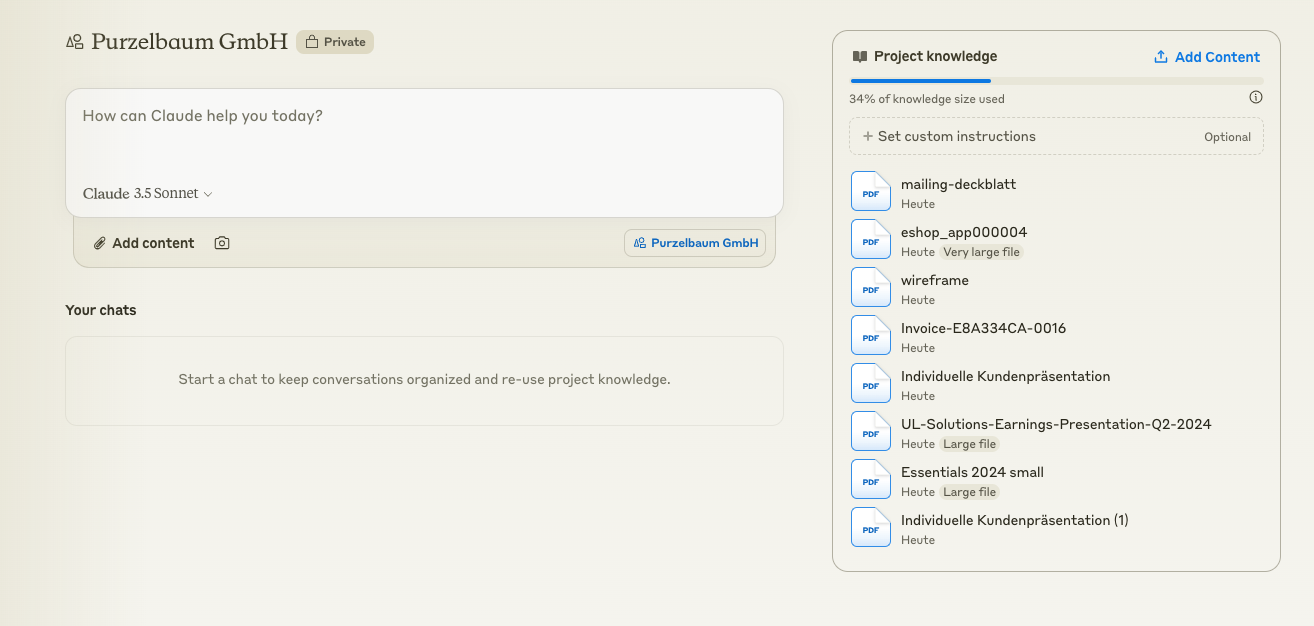The width and height of the screenshot is (1314, 626).
Task: Click the info icon beside knowledge usage
Action: tap(1256, 98)
